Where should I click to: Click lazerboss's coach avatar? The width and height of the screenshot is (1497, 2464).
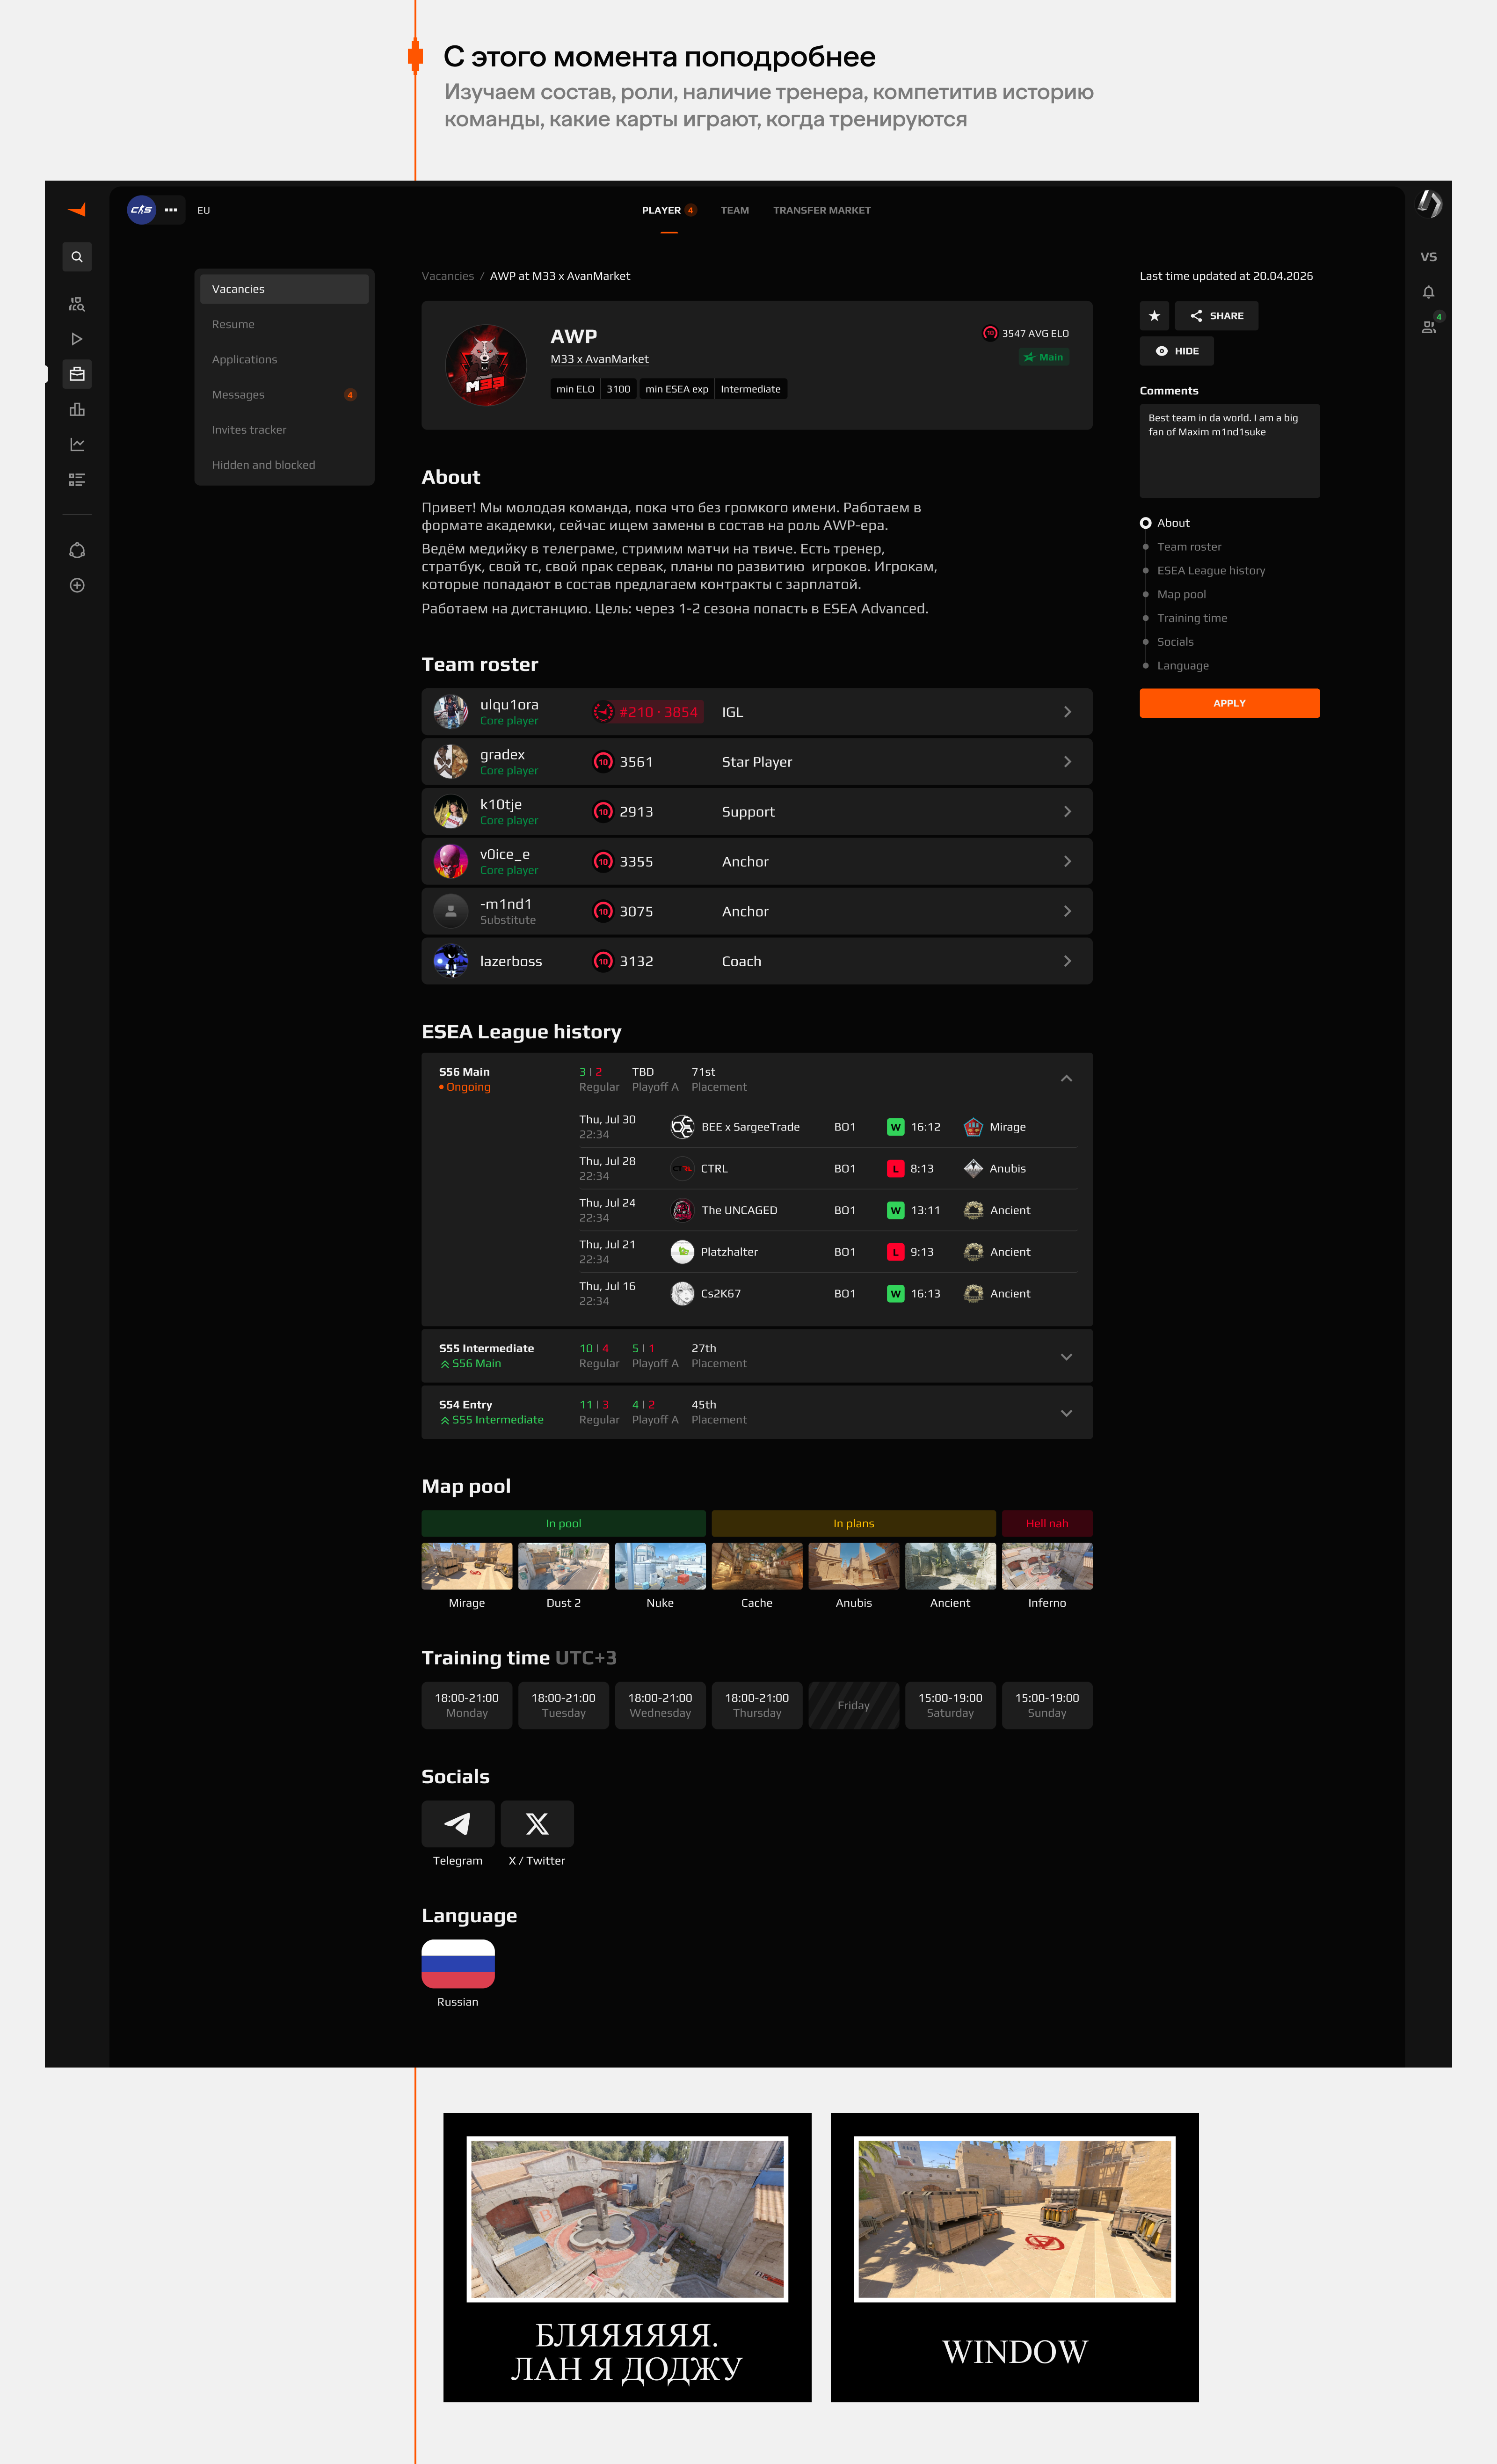pyautogui.click(x=451, y=961)
